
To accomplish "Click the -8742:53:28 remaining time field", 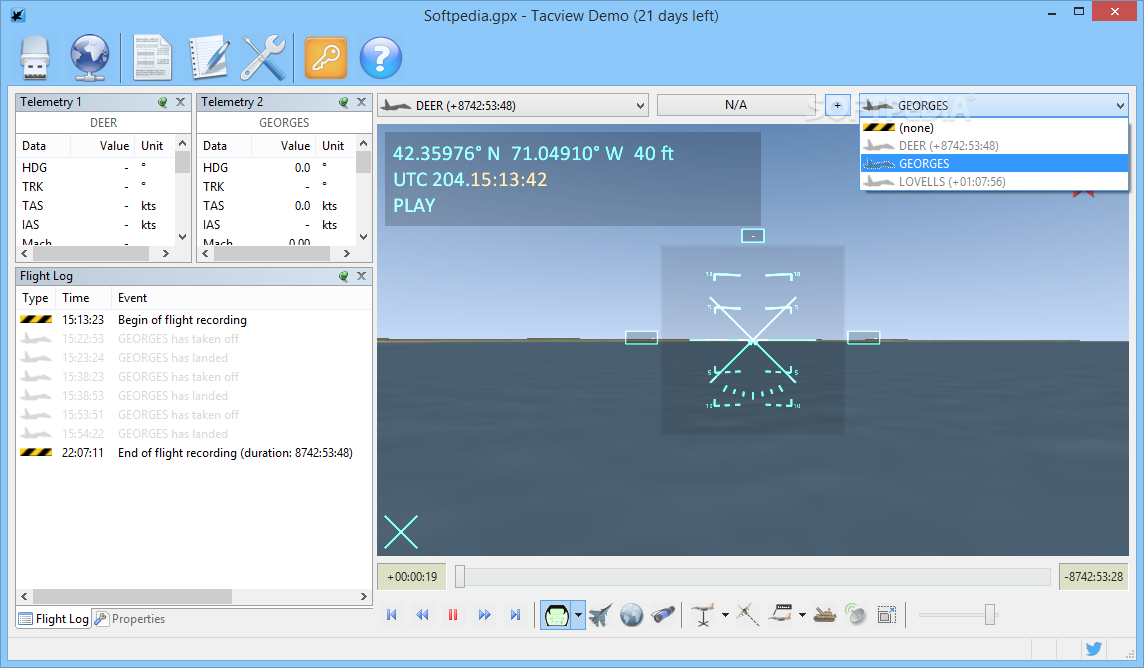I will (1093, 577).
